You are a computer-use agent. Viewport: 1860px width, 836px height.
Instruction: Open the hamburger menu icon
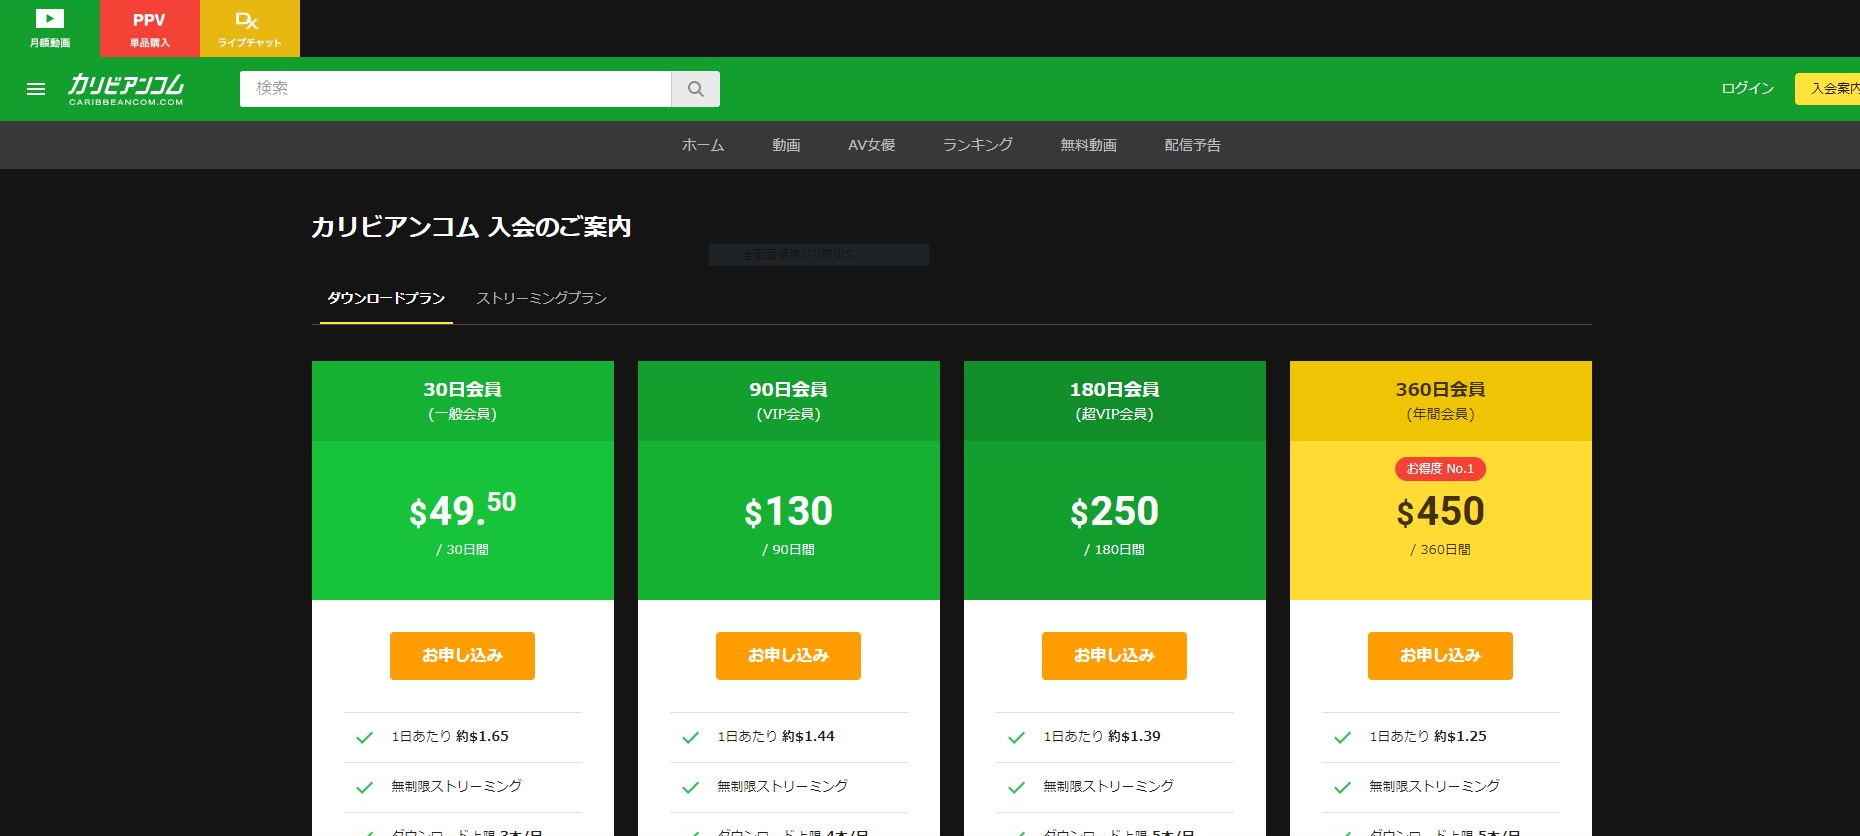(36, 89)
